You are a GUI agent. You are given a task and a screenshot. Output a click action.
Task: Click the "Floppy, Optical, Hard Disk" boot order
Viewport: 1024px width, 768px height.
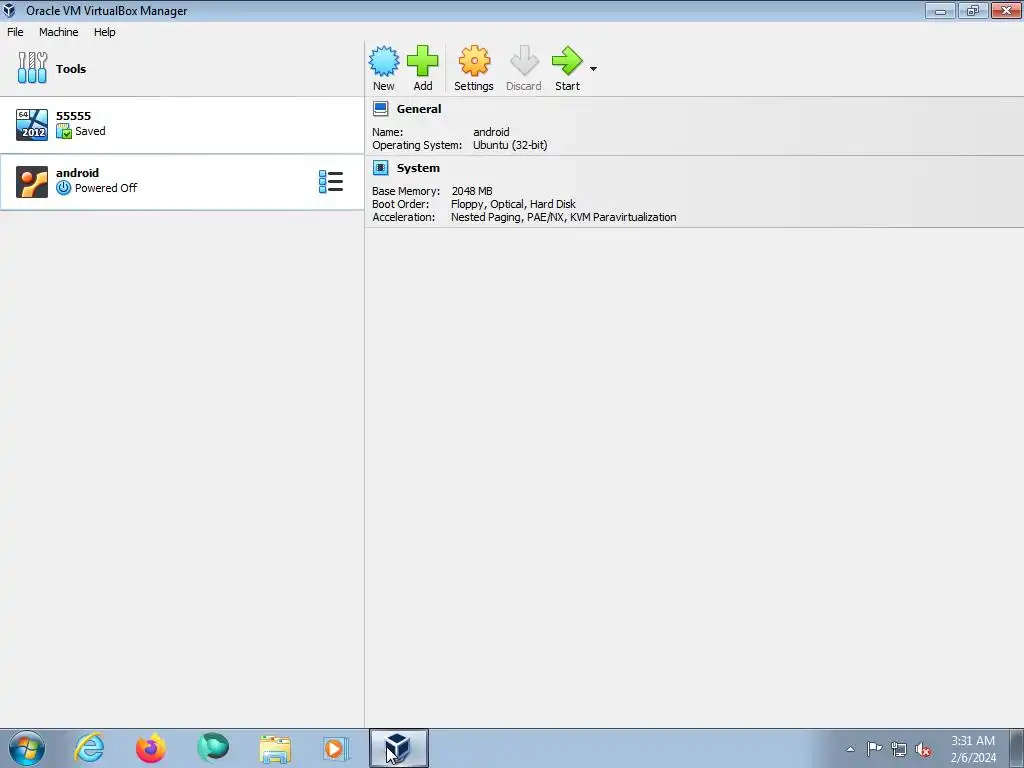point(513,204)
